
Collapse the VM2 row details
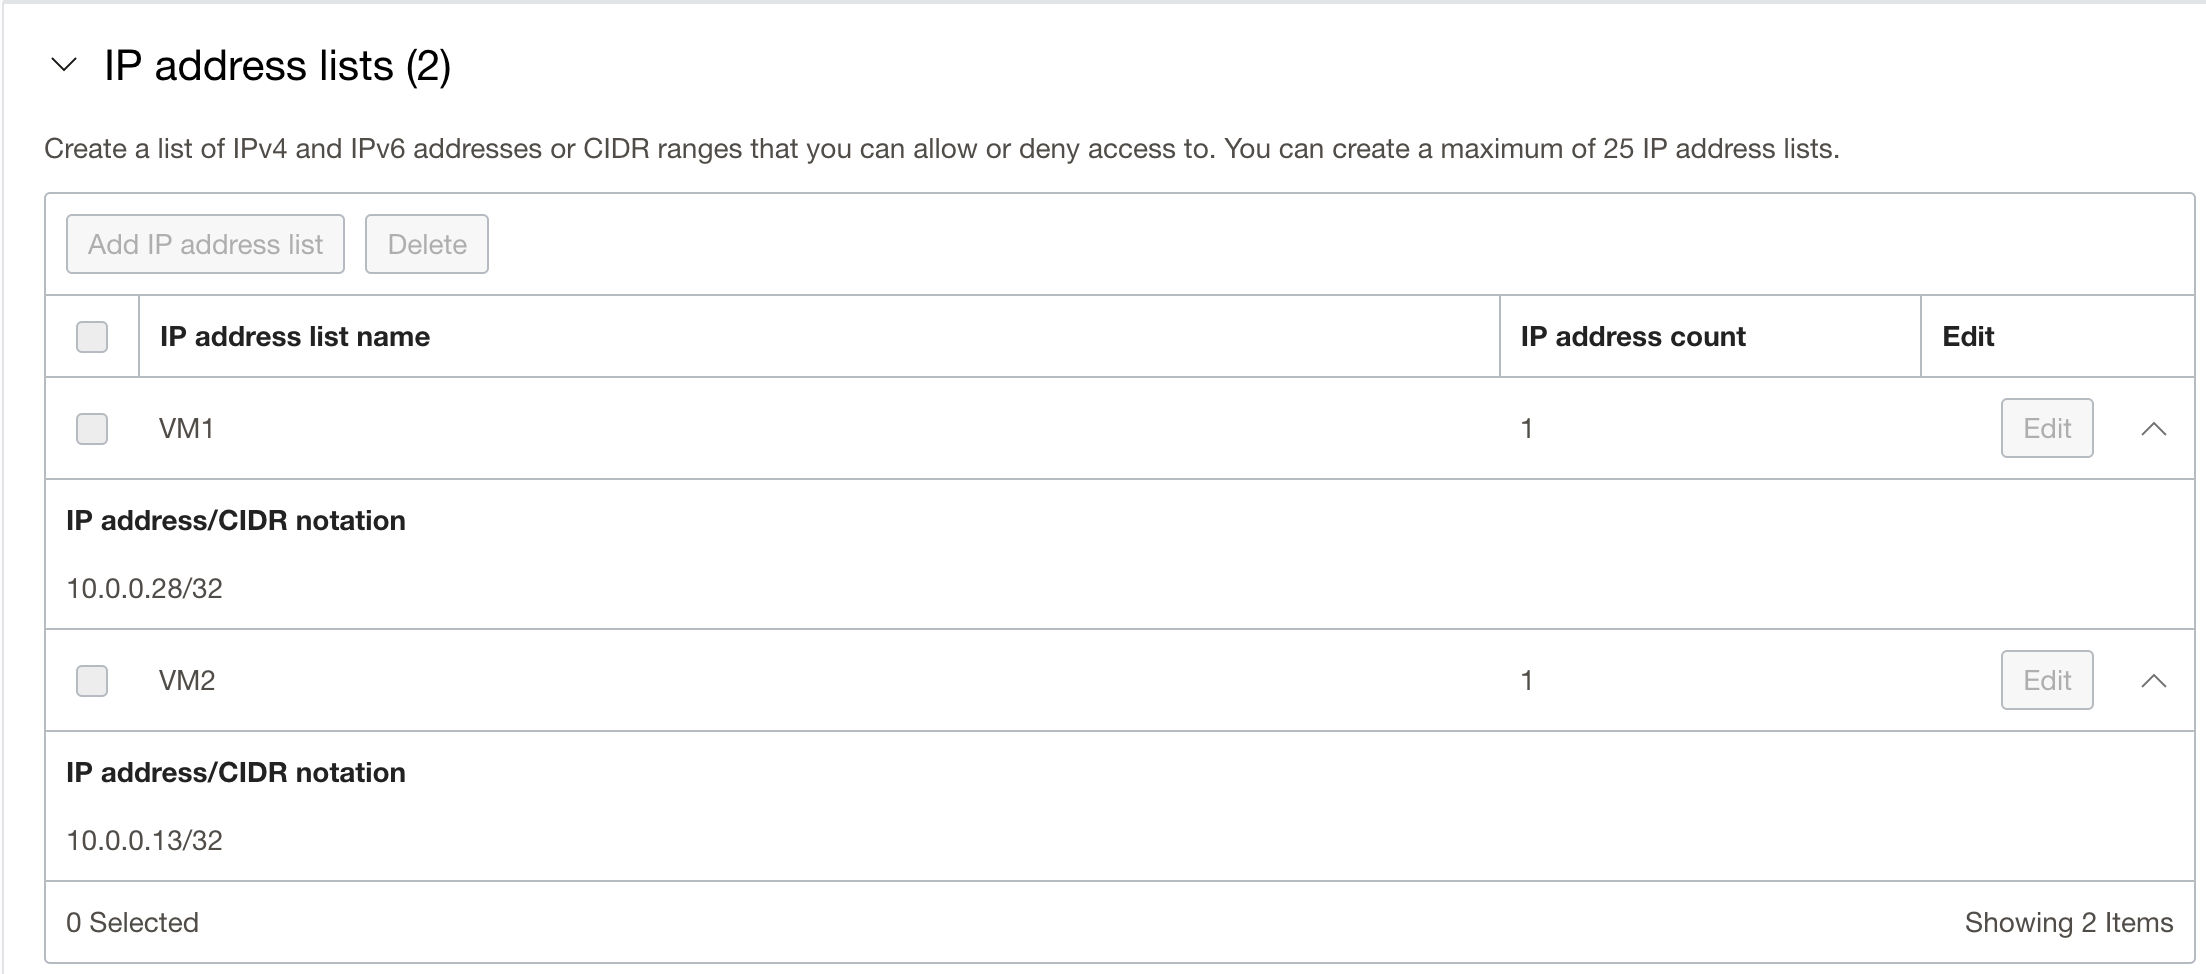click(x=2155, y=680)
